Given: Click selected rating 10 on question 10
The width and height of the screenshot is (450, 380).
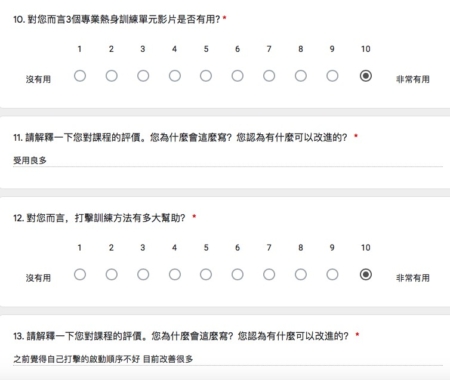Looking at the screenshot, I should [366, 76].
